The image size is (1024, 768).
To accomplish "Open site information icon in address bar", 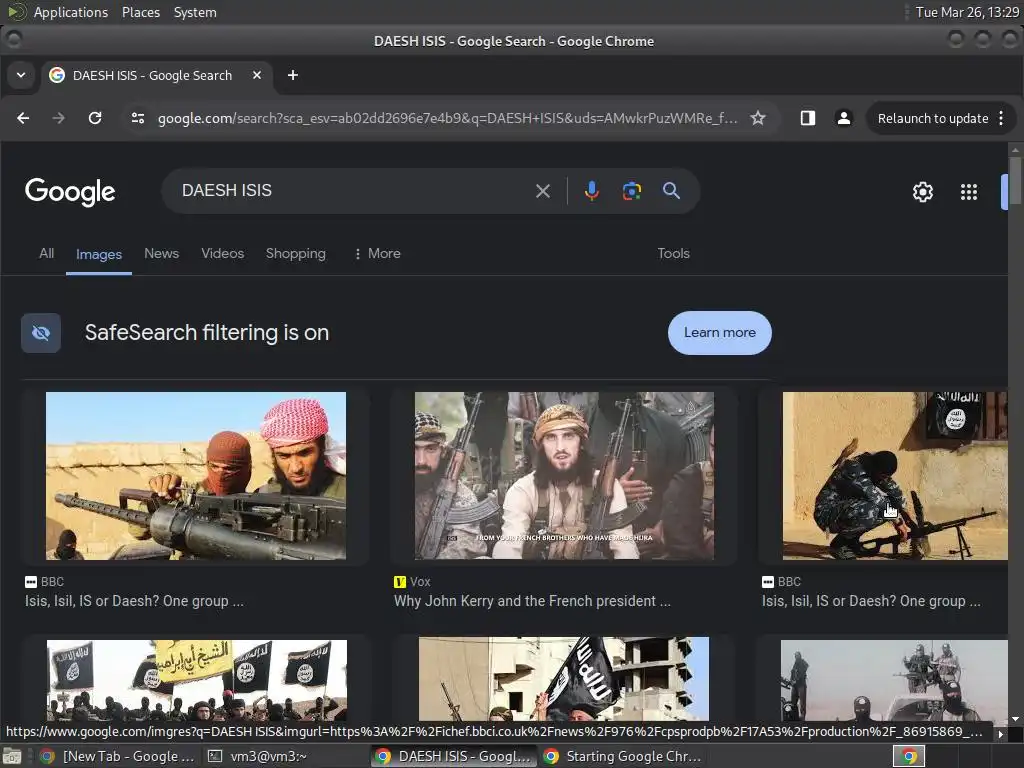I will point(138,118).
